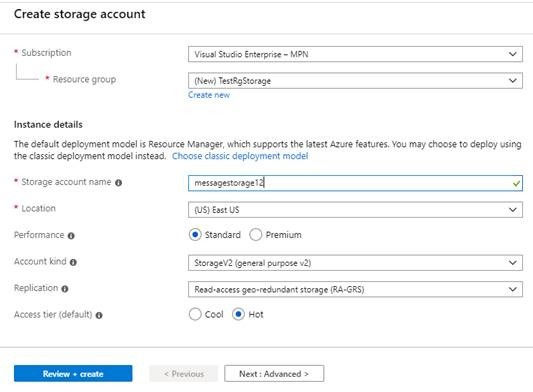Open the Subscription dropdown
Screen dimensions: 533x392
point(355,54)
